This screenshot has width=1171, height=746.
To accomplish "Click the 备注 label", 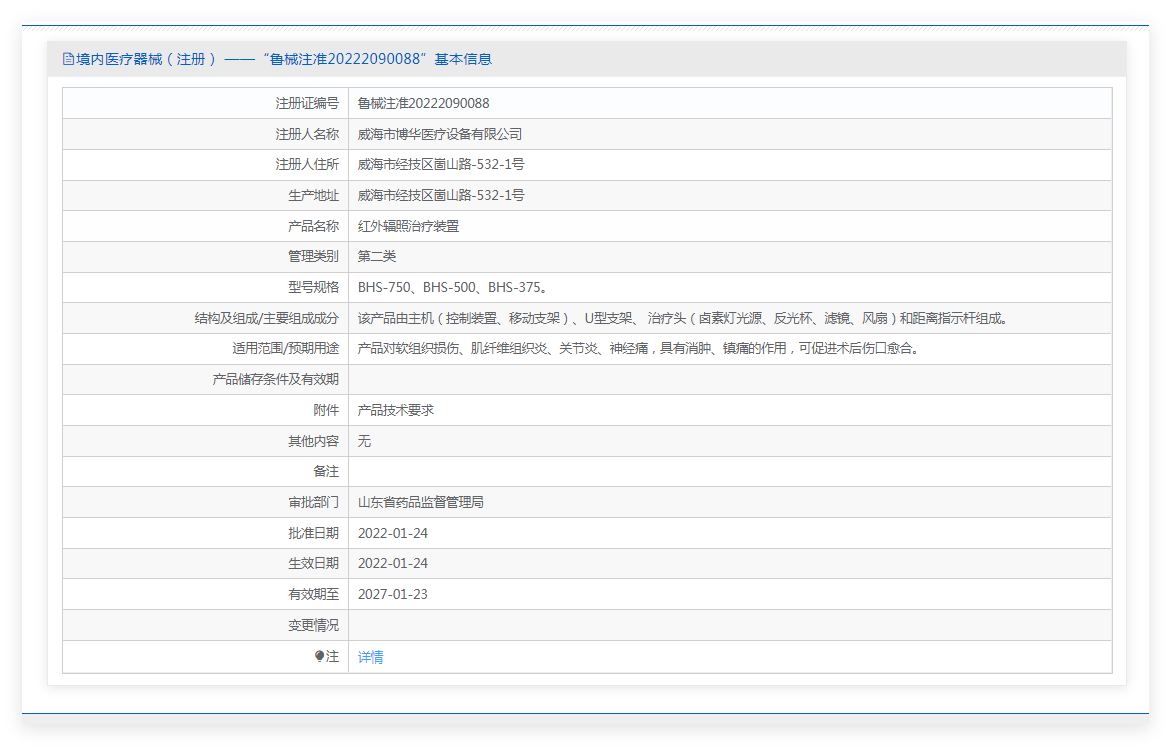I will tap(326, 472).
